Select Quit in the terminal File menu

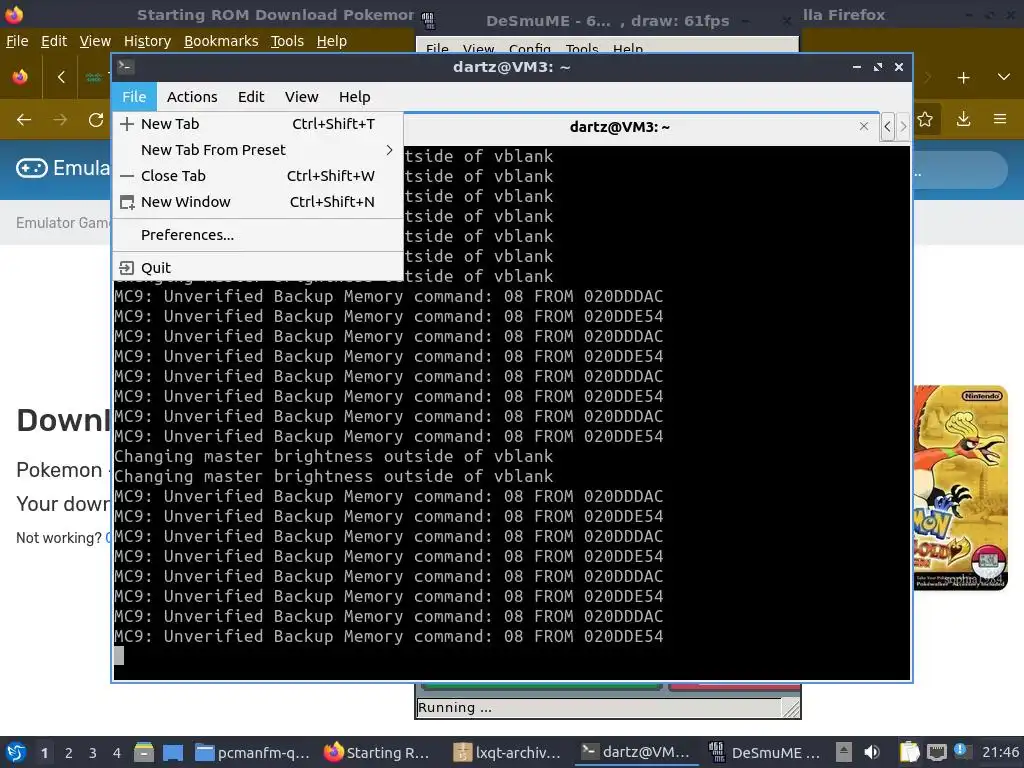(x=258, y=268)
